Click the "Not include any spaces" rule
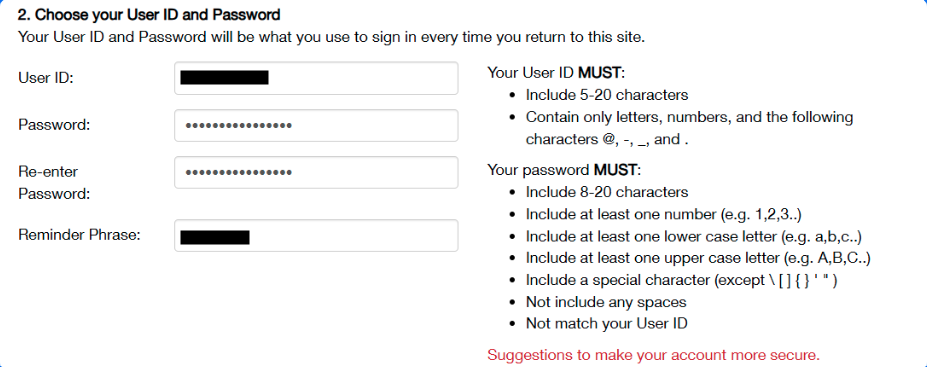927x367 pixels. click(x=606, y=303)
